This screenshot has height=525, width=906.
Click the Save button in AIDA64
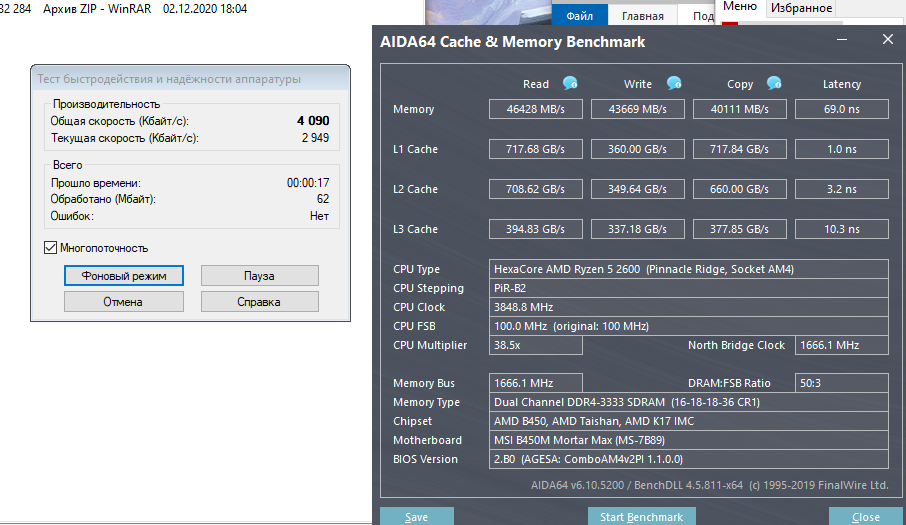(417, 517)
